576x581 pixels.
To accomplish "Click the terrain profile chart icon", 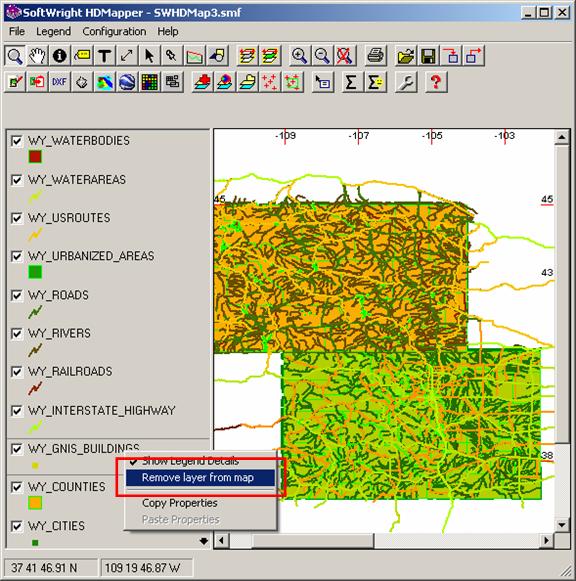I will (194, 56).
